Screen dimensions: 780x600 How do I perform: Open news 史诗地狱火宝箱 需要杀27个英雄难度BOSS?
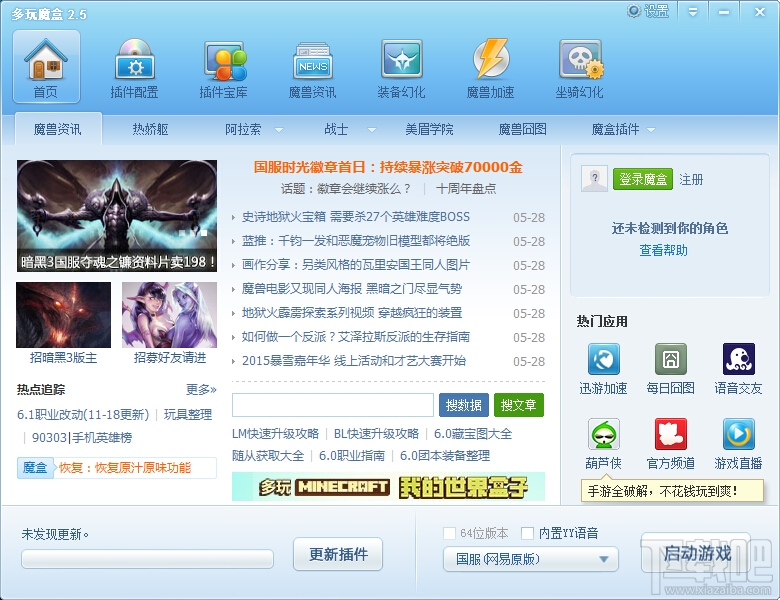tap(356, 217)
